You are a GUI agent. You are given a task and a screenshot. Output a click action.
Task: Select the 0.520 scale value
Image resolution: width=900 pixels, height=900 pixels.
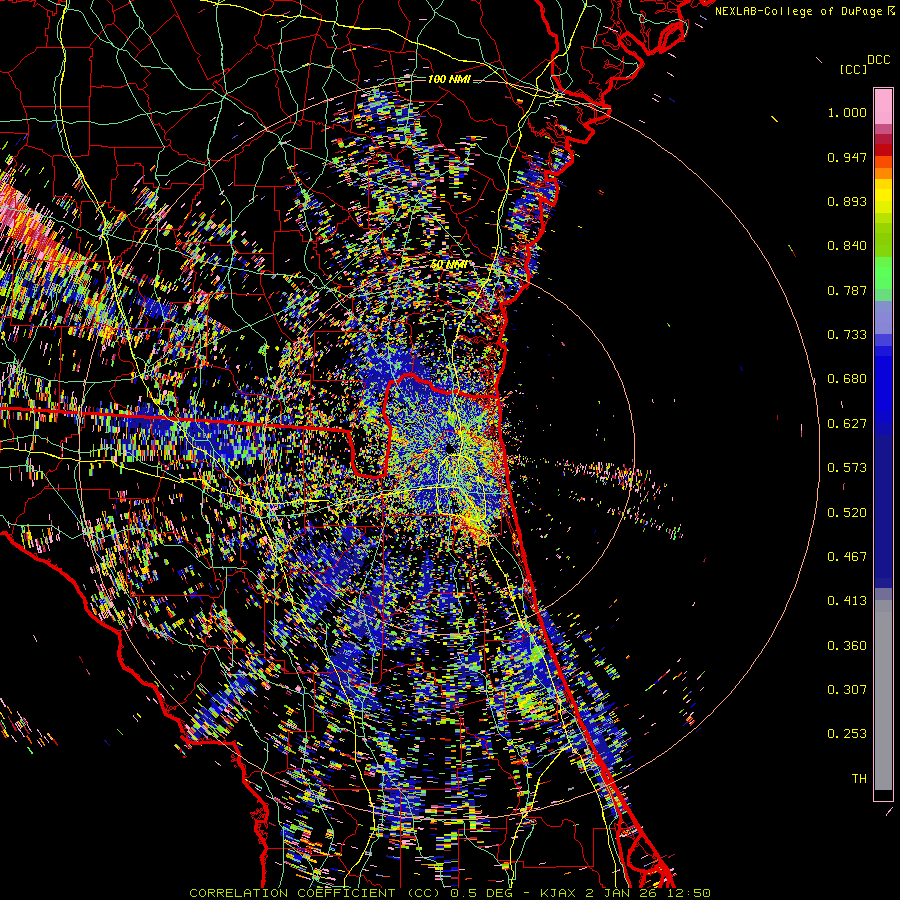(x=847, y=513)
